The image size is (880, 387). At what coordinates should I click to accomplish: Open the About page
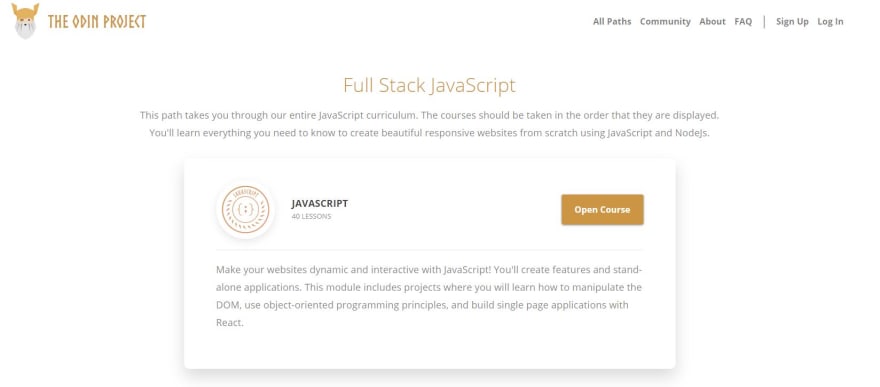712,21
